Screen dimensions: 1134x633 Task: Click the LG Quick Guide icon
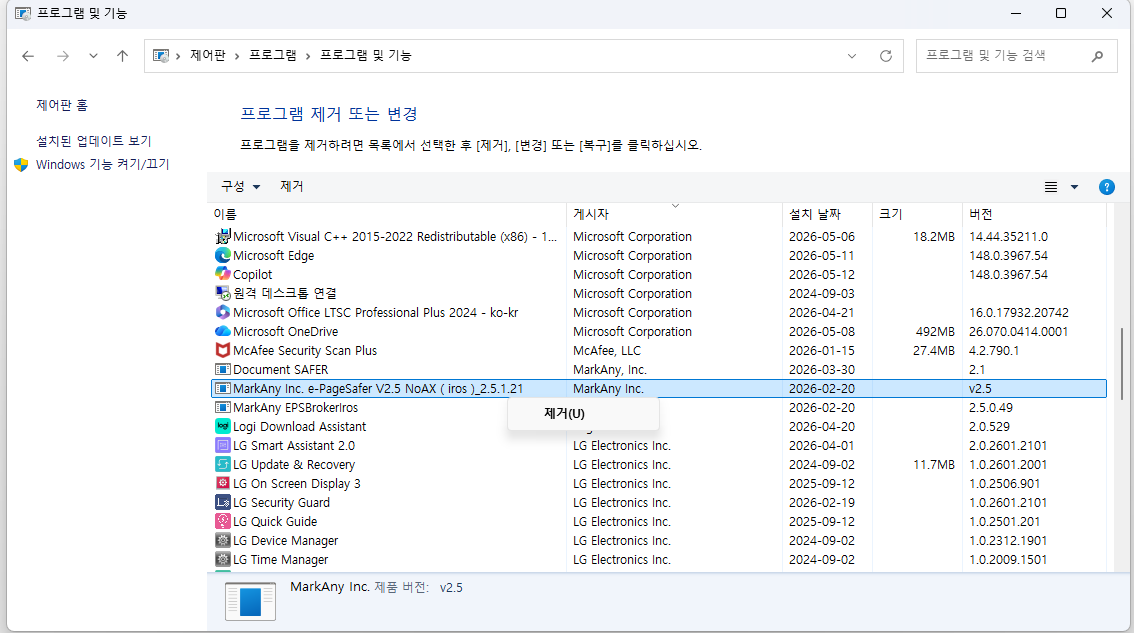(223, 521)
